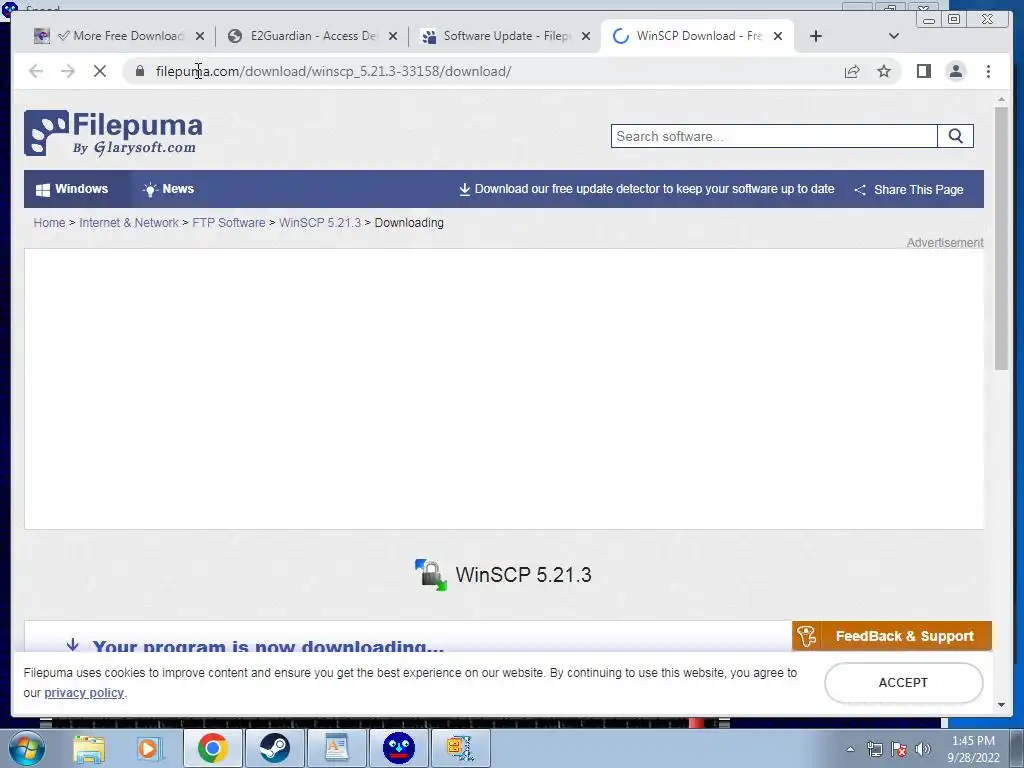Image resolution: width=1024 pixels, height=768 pixels.
Task: Close the WinSCP Download tab
Action: coord(778,36)
